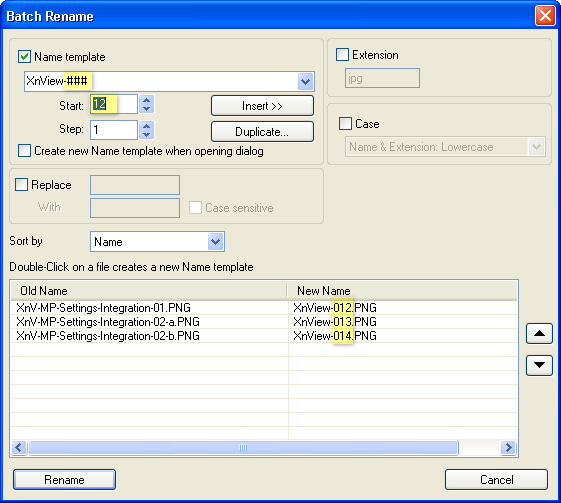Increase the Step value with up arrow
Screen dimensions: 561x503
click(x=146, y=126)
